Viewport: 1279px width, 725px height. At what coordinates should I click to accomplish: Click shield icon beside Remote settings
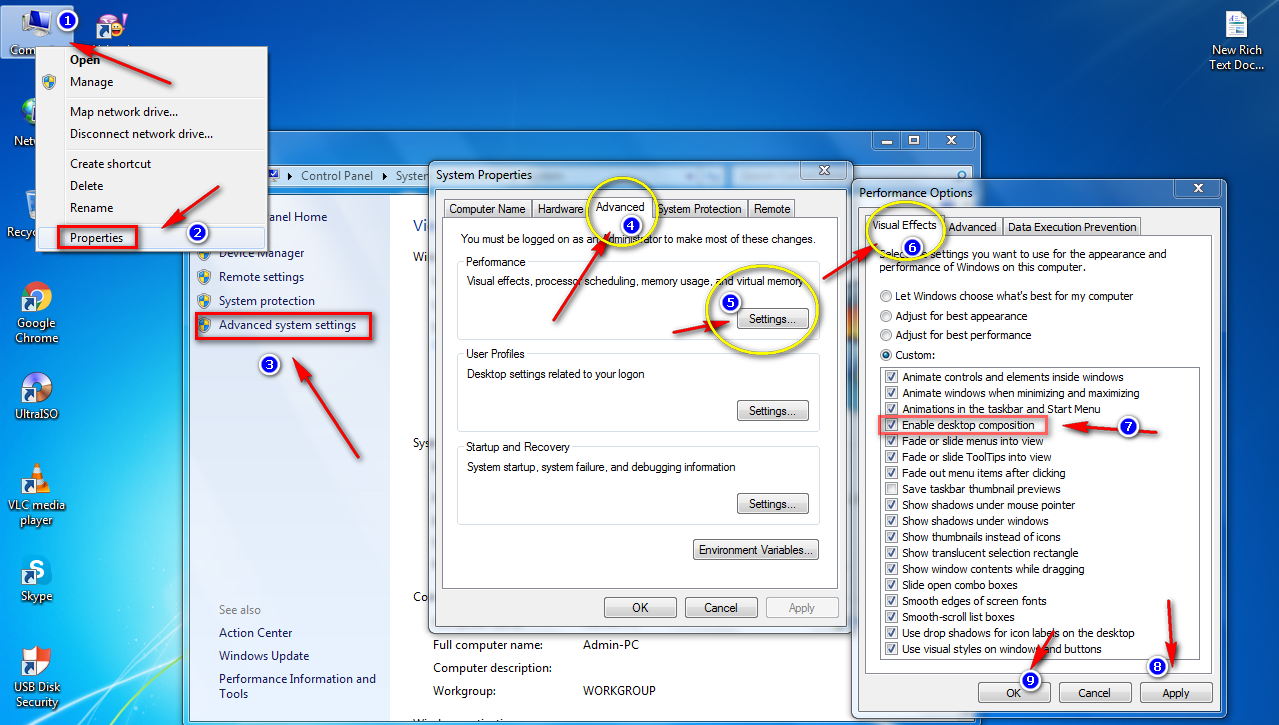pyautogui.click(x=204, y=277)
